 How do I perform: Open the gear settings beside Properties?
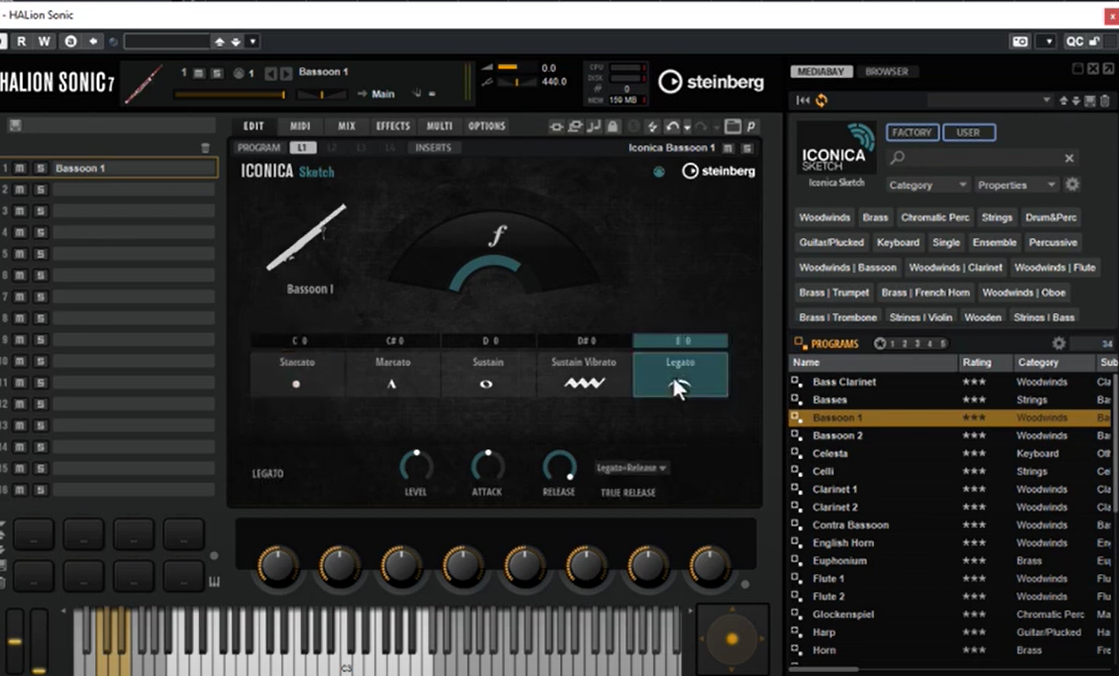click(x=1072, y=184)
